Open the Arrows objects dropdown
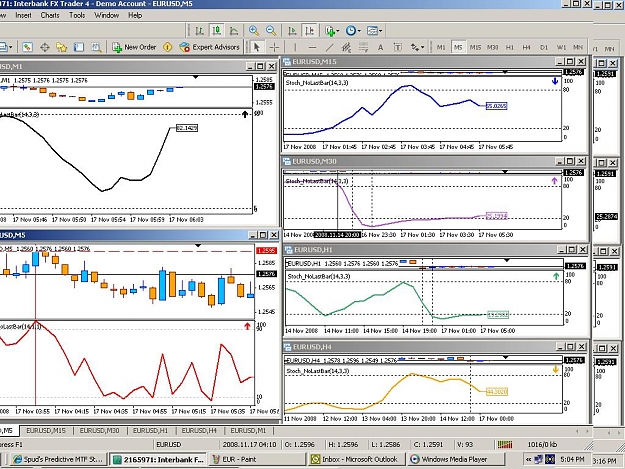The width and height of the screenshot is (625, 469). click(x=417, y=47)
